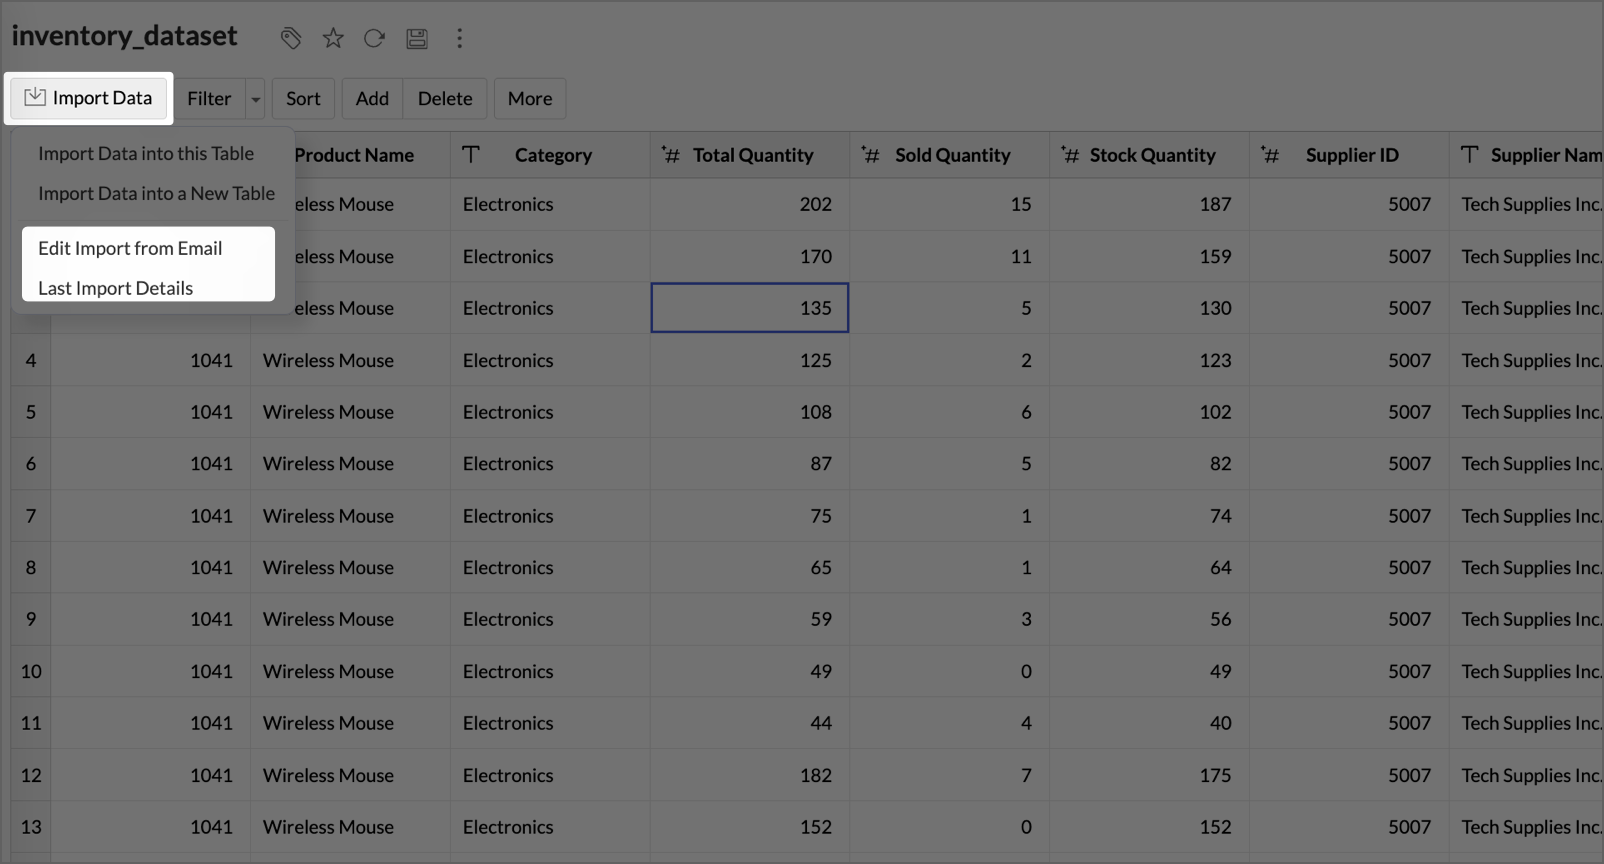
Task: Open the three-dot more options menu
Action: (459, 38)
